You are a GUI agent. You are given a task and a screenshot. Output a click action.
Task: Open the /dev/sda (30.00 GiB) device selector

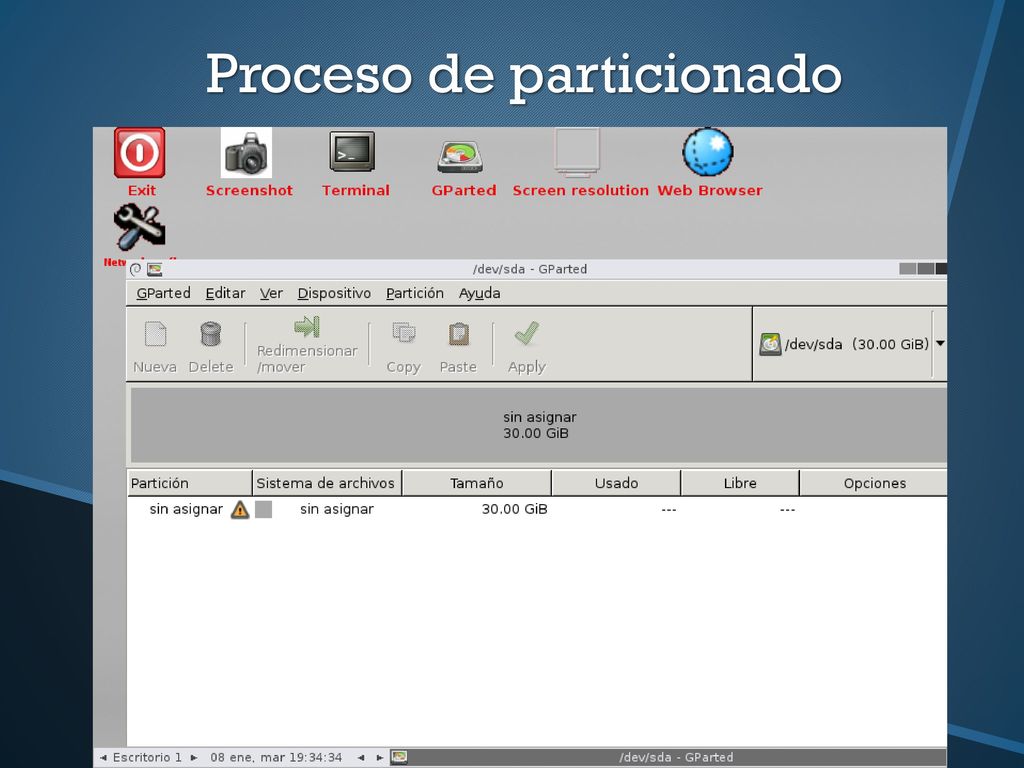coord(850,344)
